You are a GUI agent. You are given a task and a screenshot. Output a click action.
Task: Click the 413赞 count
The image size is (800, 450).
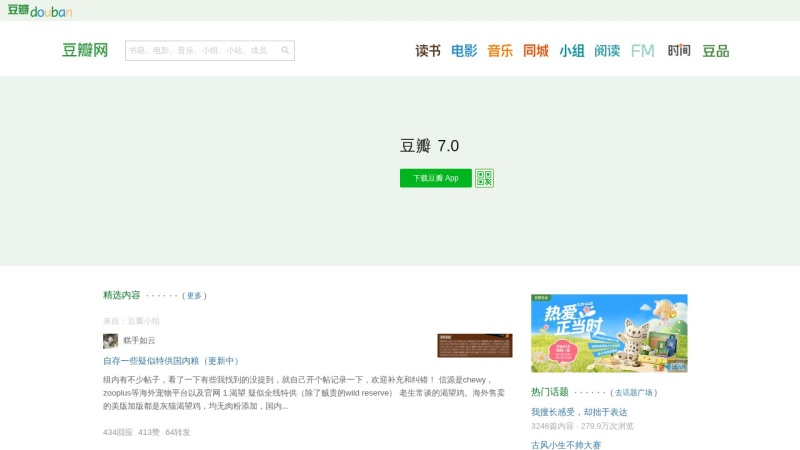point(148,432)
